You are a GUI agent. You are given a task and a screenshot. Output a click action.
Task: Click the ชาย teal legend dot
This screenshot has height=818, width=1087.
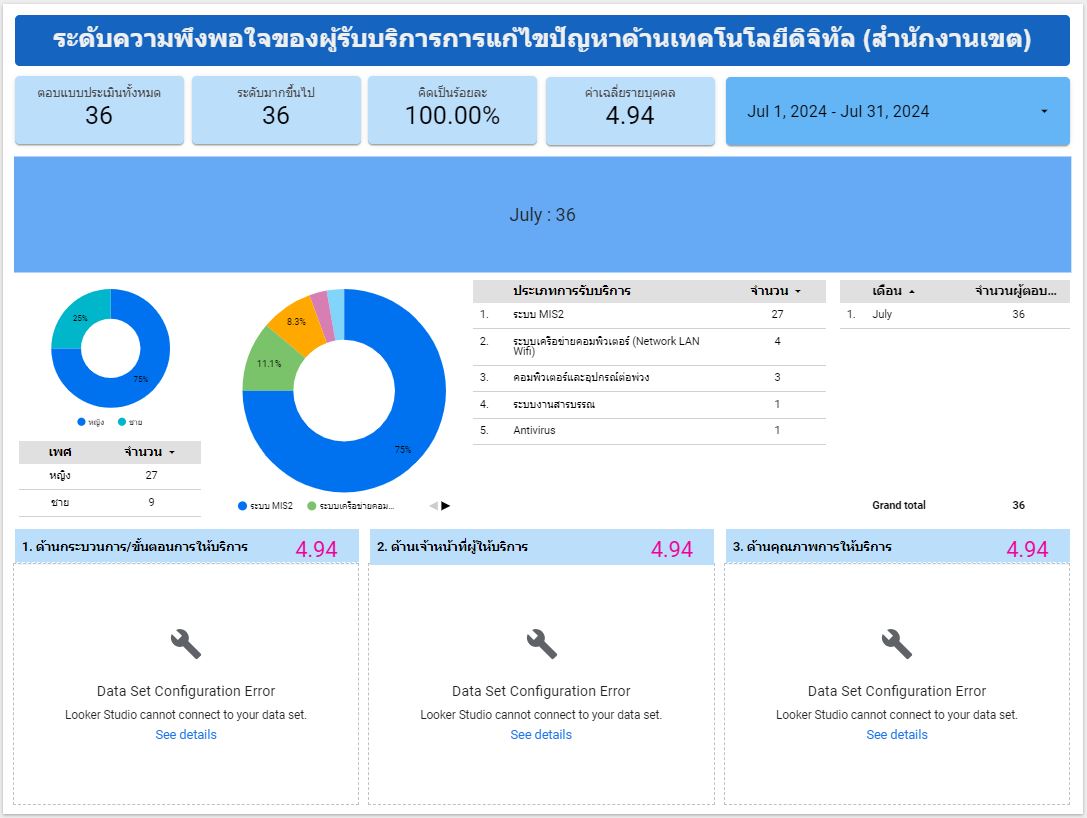[x=122, y=422]
